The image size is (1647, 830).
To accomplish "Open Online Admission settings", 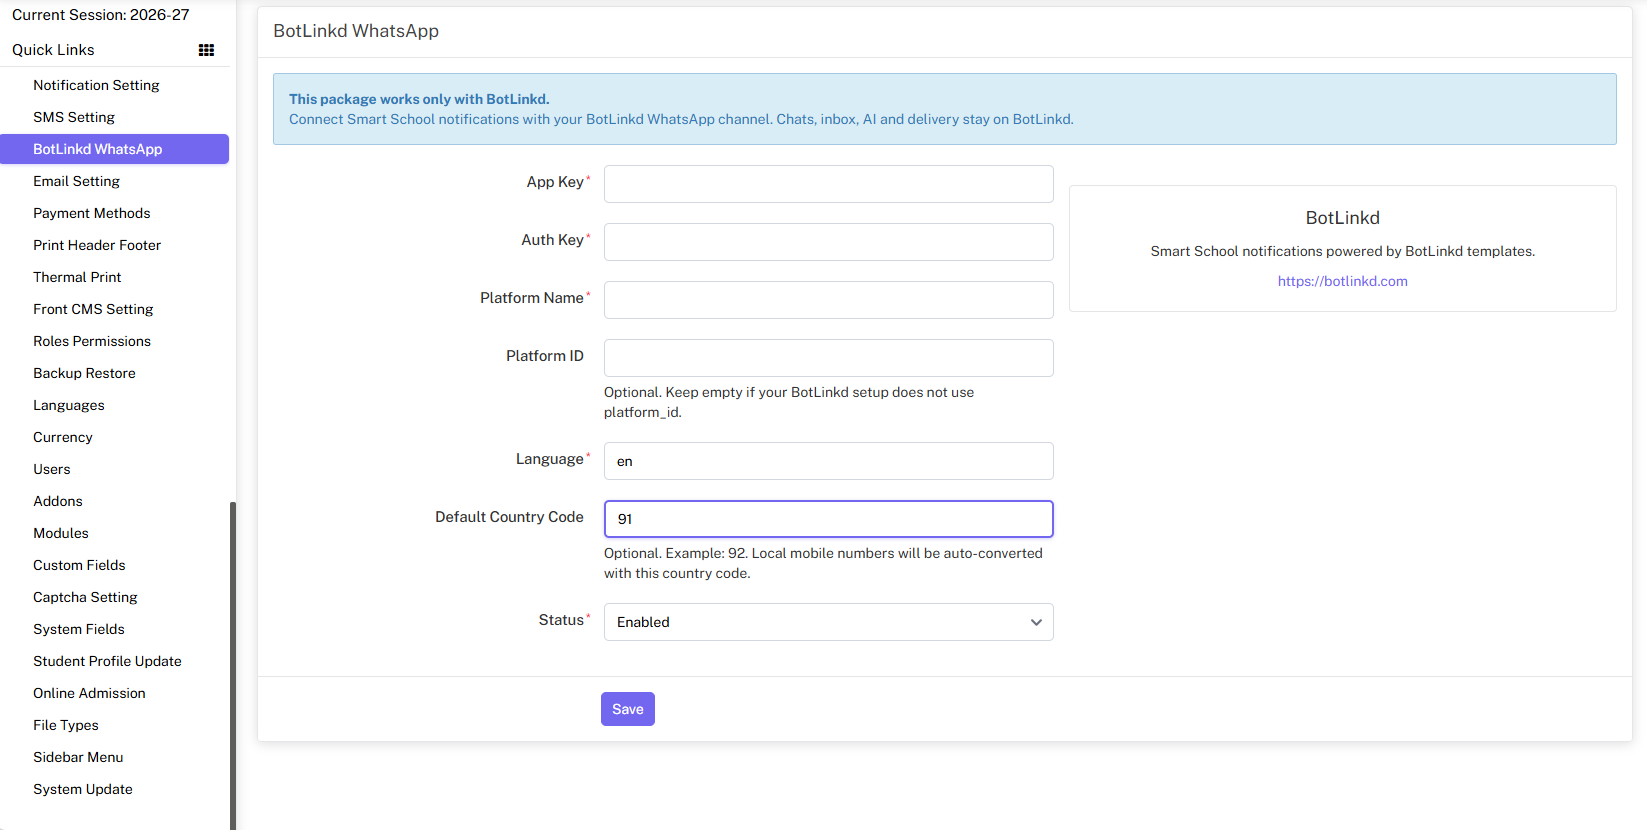I will 89,693.
